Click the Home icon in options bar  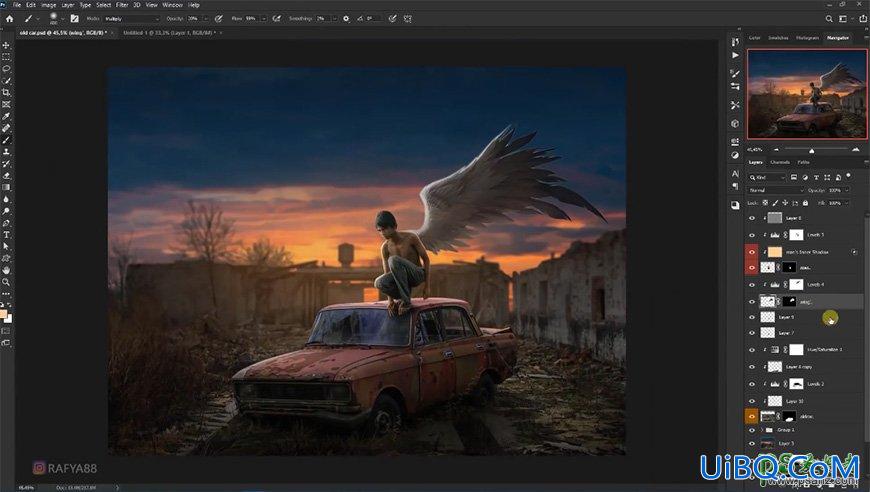click(9, 18)
